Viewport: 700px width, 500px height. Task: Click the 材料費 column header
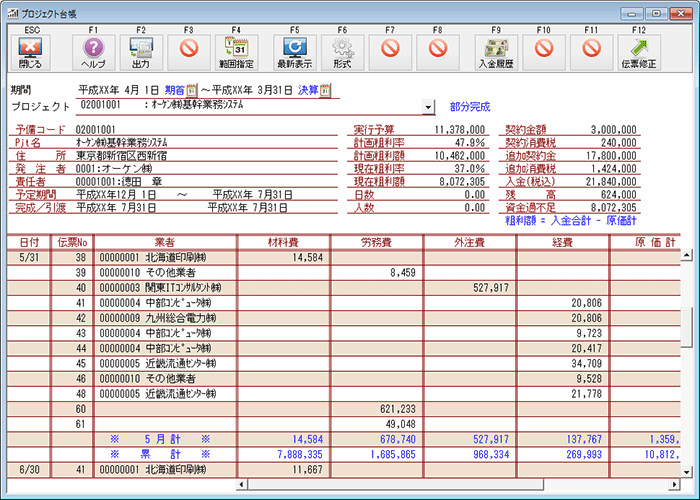[283, 242]
